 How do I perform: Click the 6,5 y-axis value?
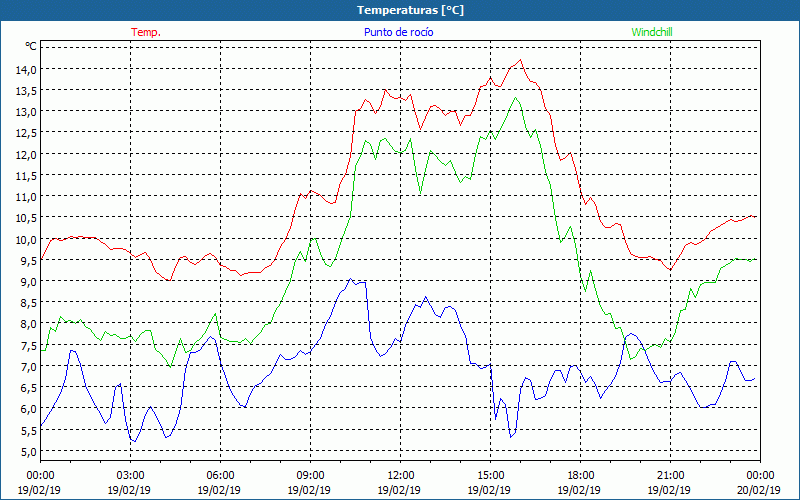(x=28, y=388)
